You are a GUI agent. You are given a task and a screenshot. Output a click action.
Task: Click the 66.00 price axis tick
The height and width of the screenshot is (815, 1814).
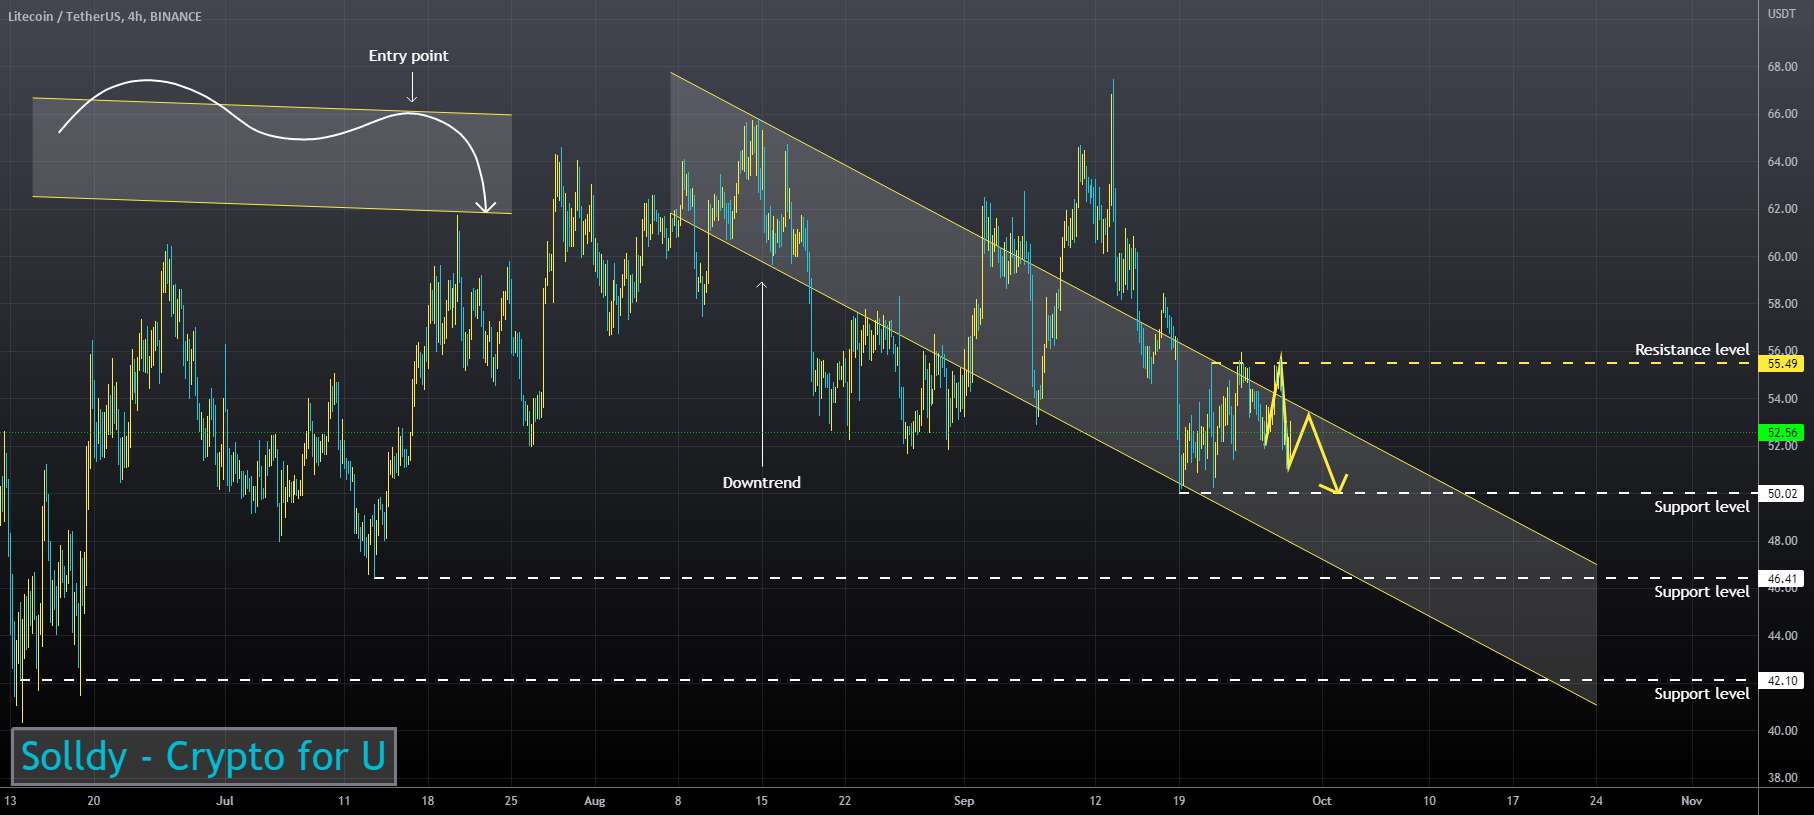pos(1782,114)
